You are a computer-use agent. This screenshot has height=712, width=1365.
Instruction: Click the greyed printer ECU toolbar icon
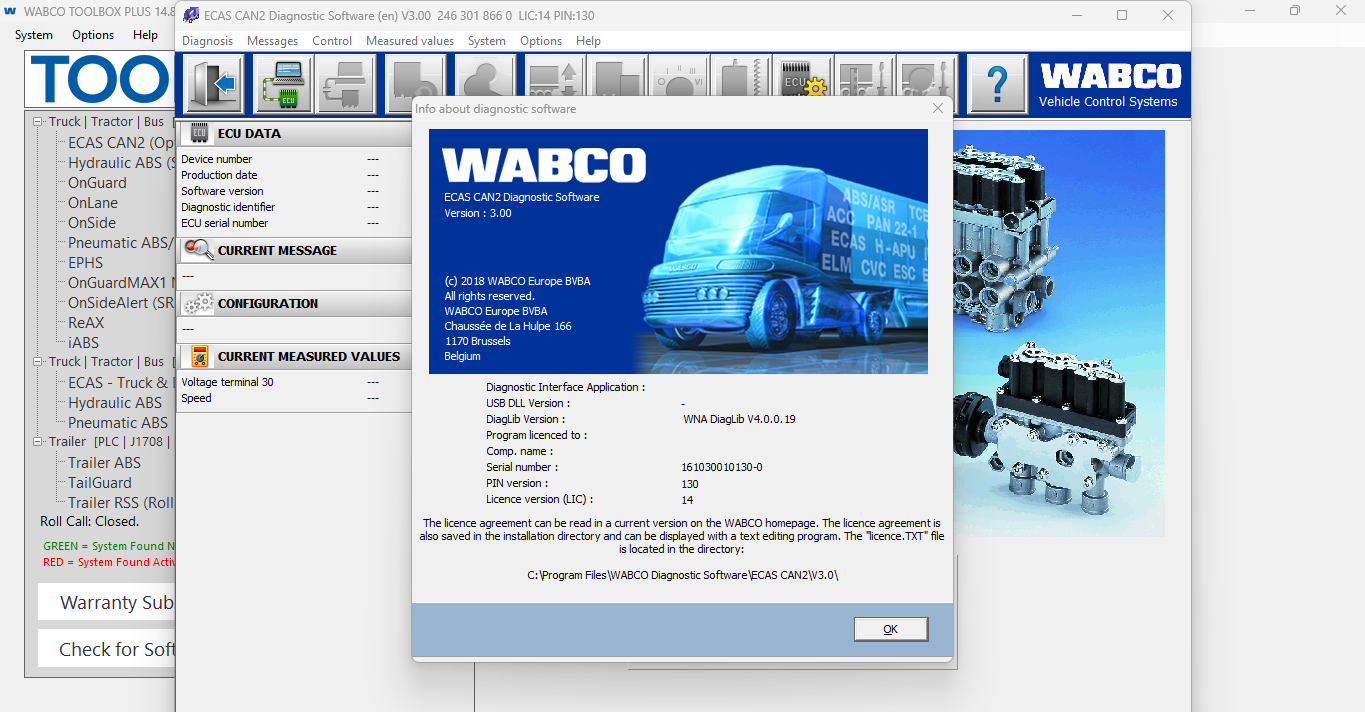(x=347, y=83)
